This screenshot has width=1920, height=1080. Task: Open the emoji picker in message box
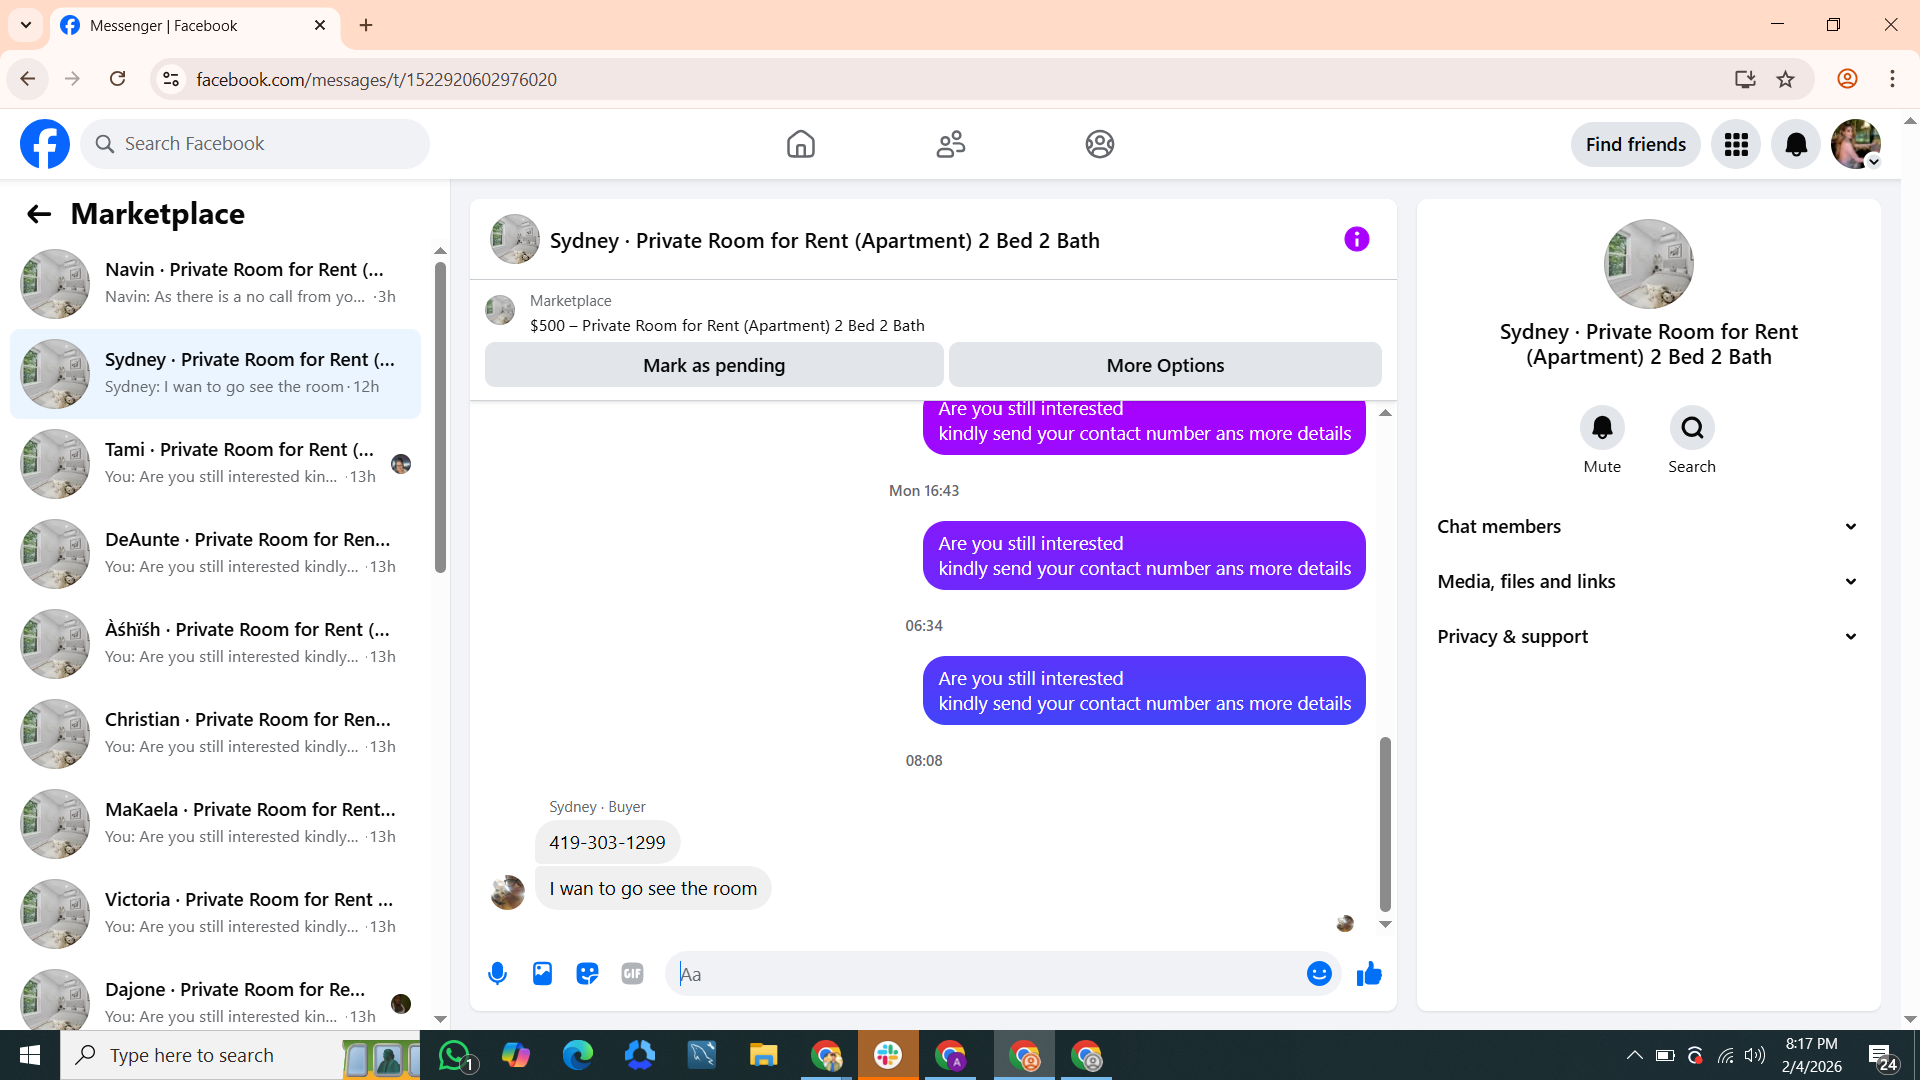tap(1319, 973)
